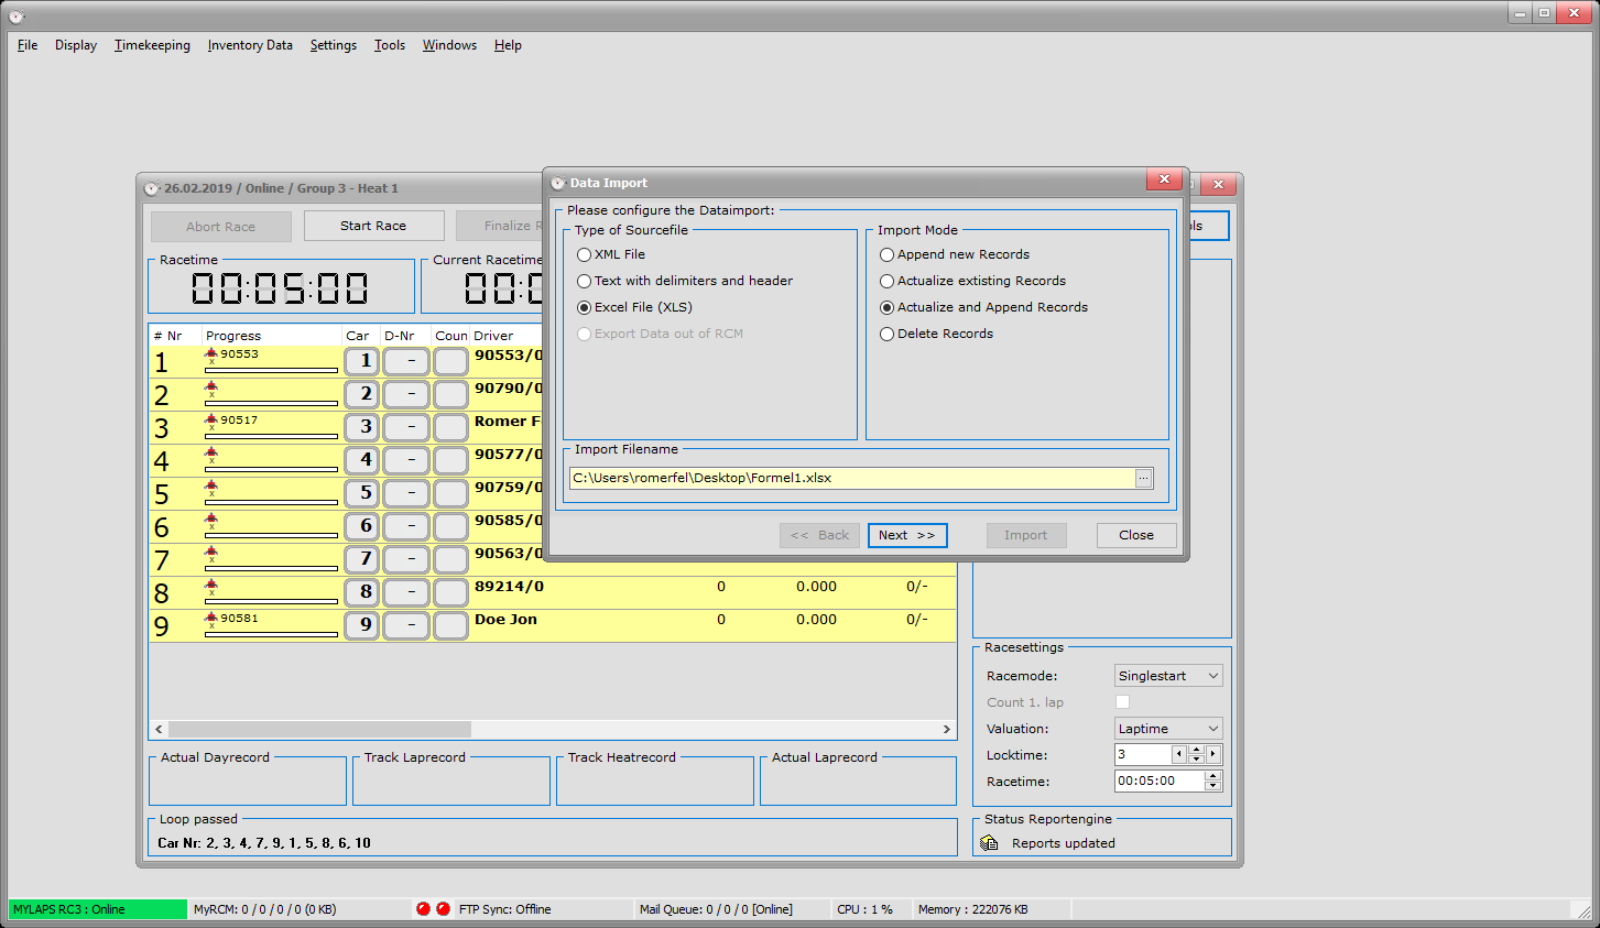1600x928 pixels.
Task: Click the Next >> button
Action: (907, 535)
